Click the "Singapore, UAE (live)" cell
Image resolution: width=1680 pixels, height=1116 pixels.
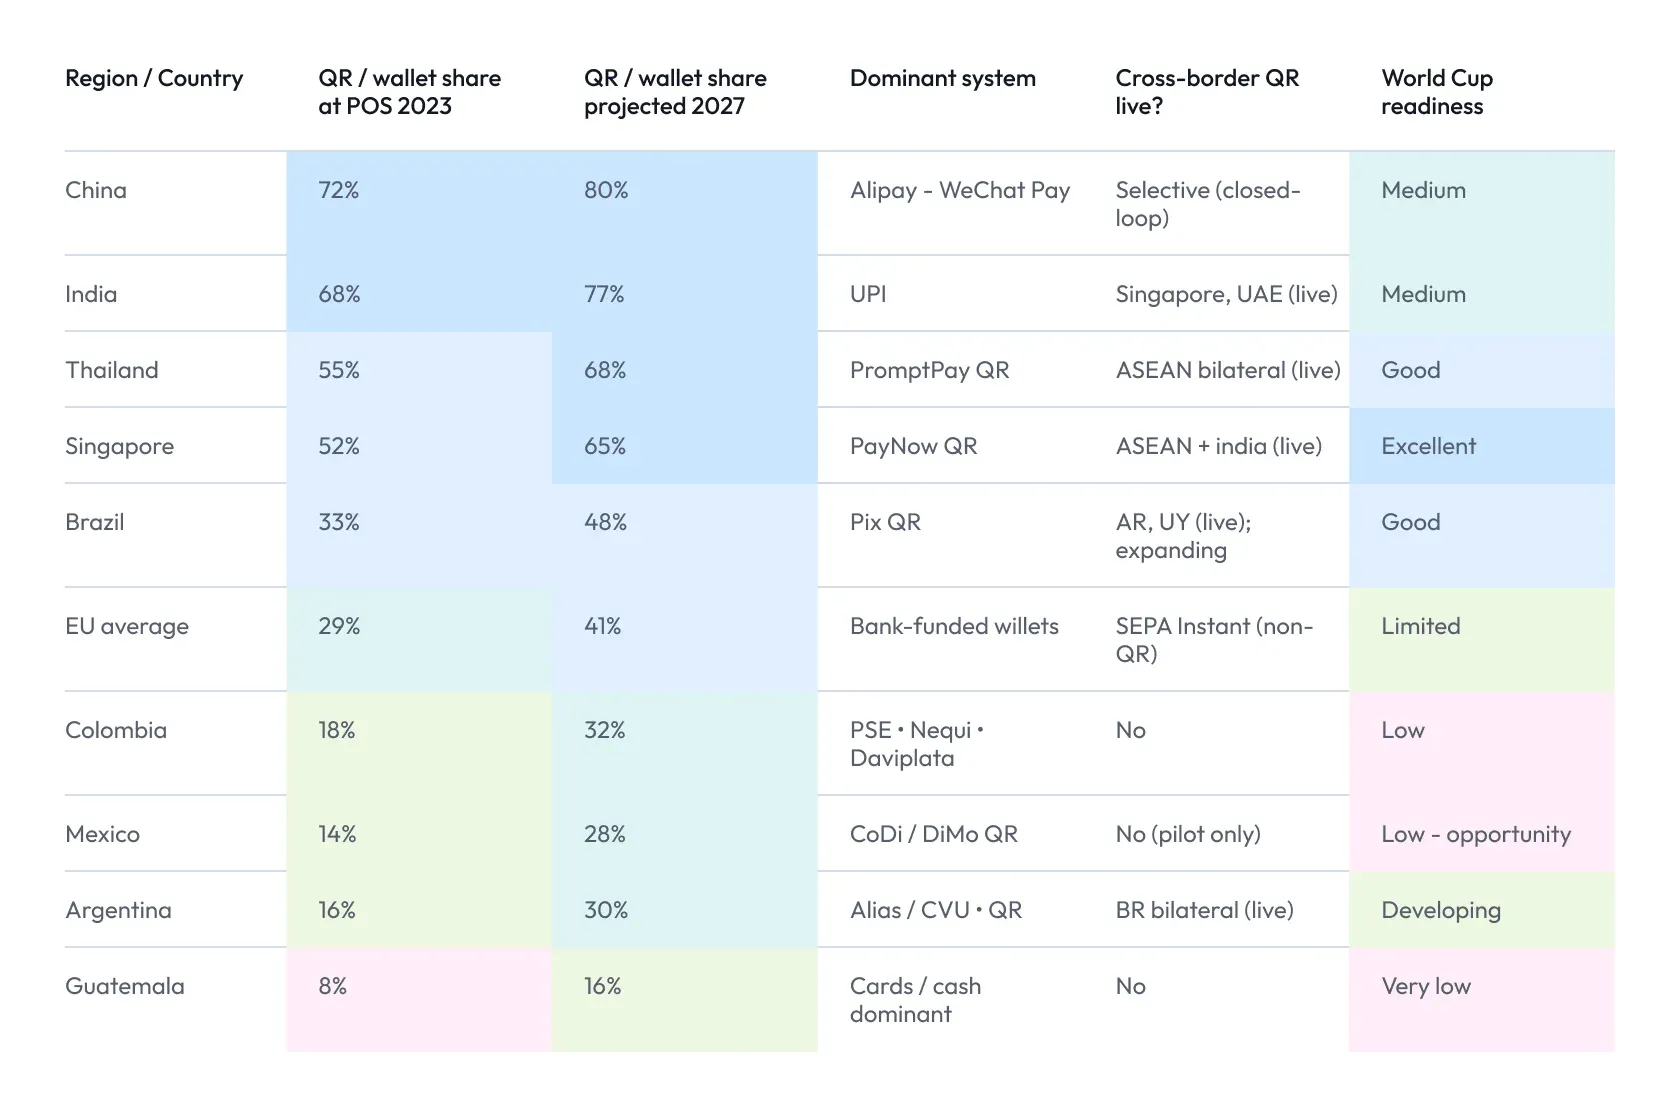coord(1226,294)
